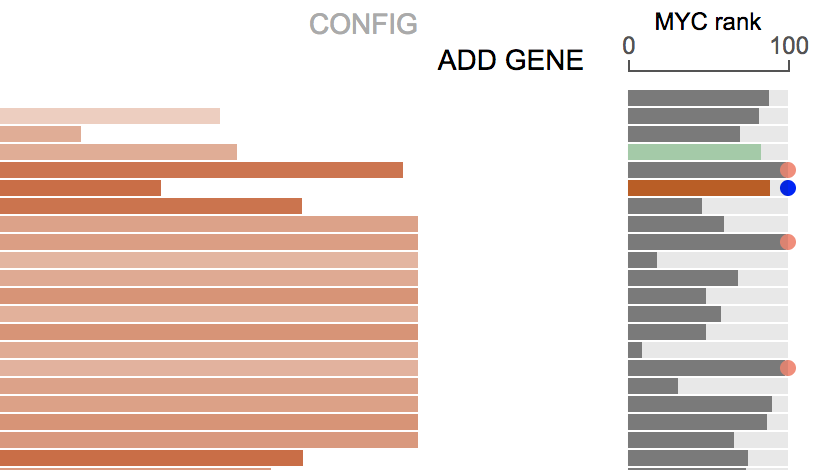Open the CONFIG menu
The width and height of the screenshot is (834, 470).
tap(363, 24)
